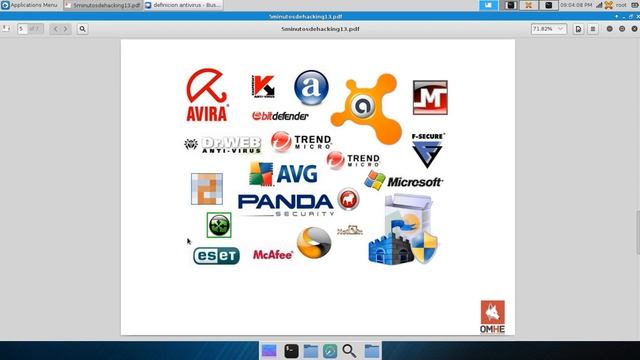This screenshot has width=640, height=360.
Task: Click the vertical scrollbar of the PDF viewer
Action: (638, 233)
